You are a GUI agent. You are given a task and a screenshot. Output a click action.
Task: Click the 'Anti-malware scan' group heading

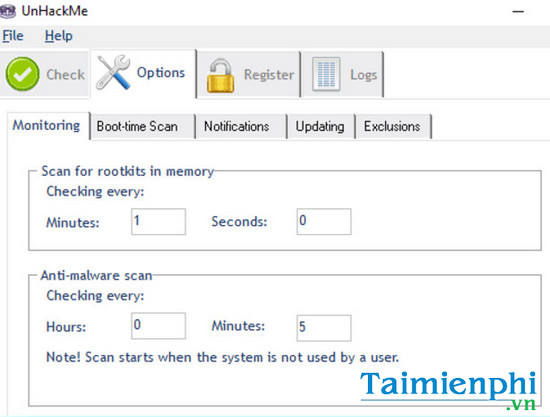point(96,275)
